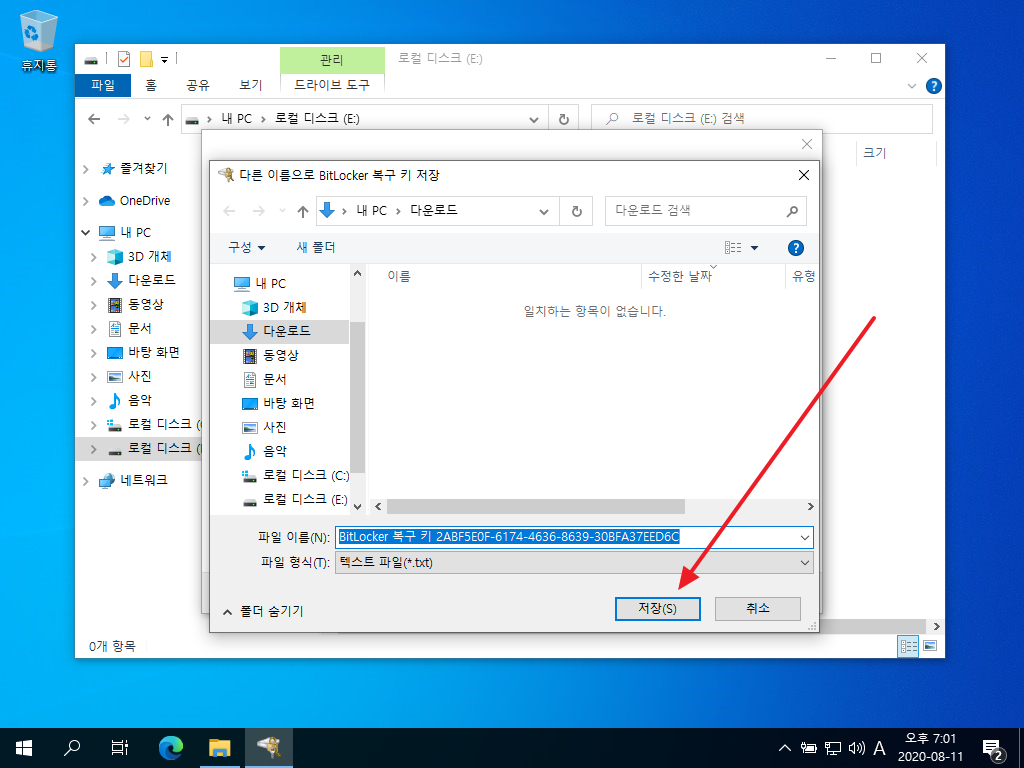Click the properties icon in the quick access toolbar

[123, 59]
